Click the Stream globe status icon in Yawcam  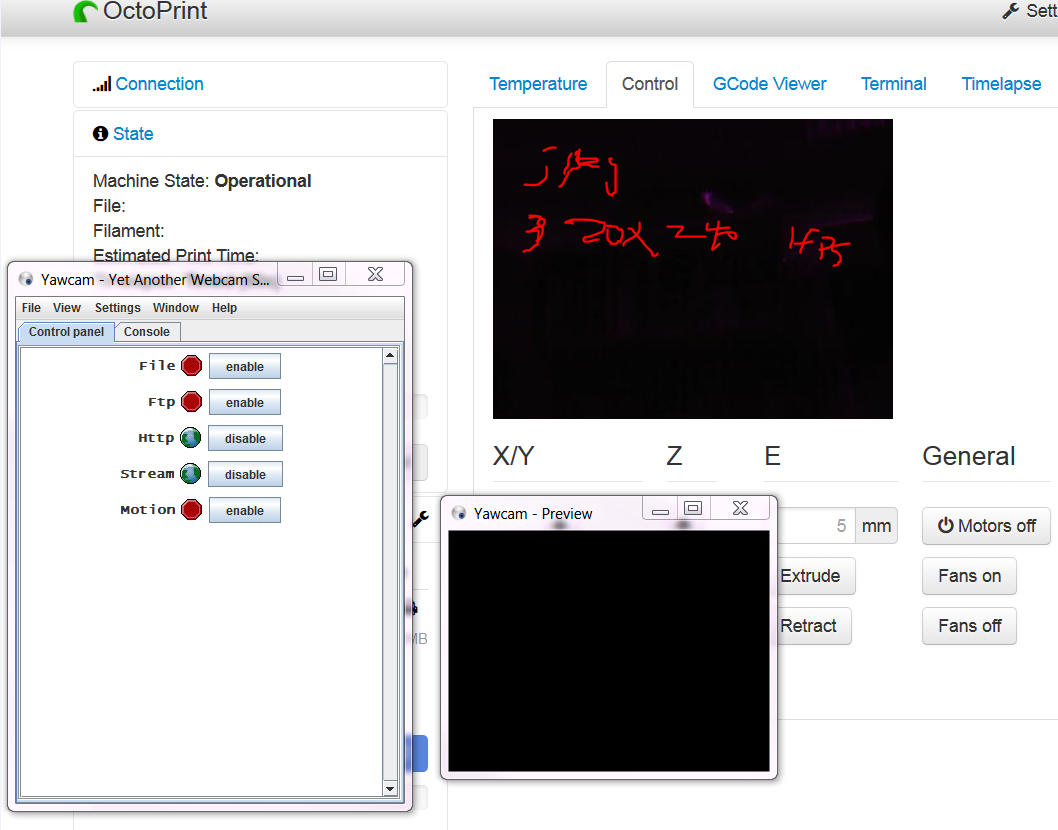pos(191,474)
